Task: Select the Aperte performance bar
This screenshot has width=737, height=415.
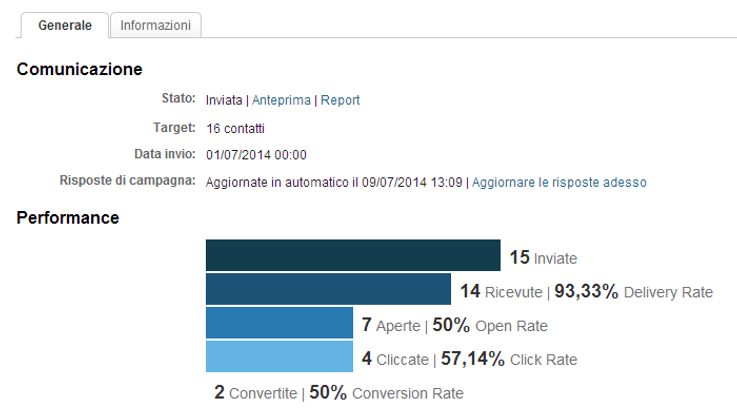Action: click(279, 323)
